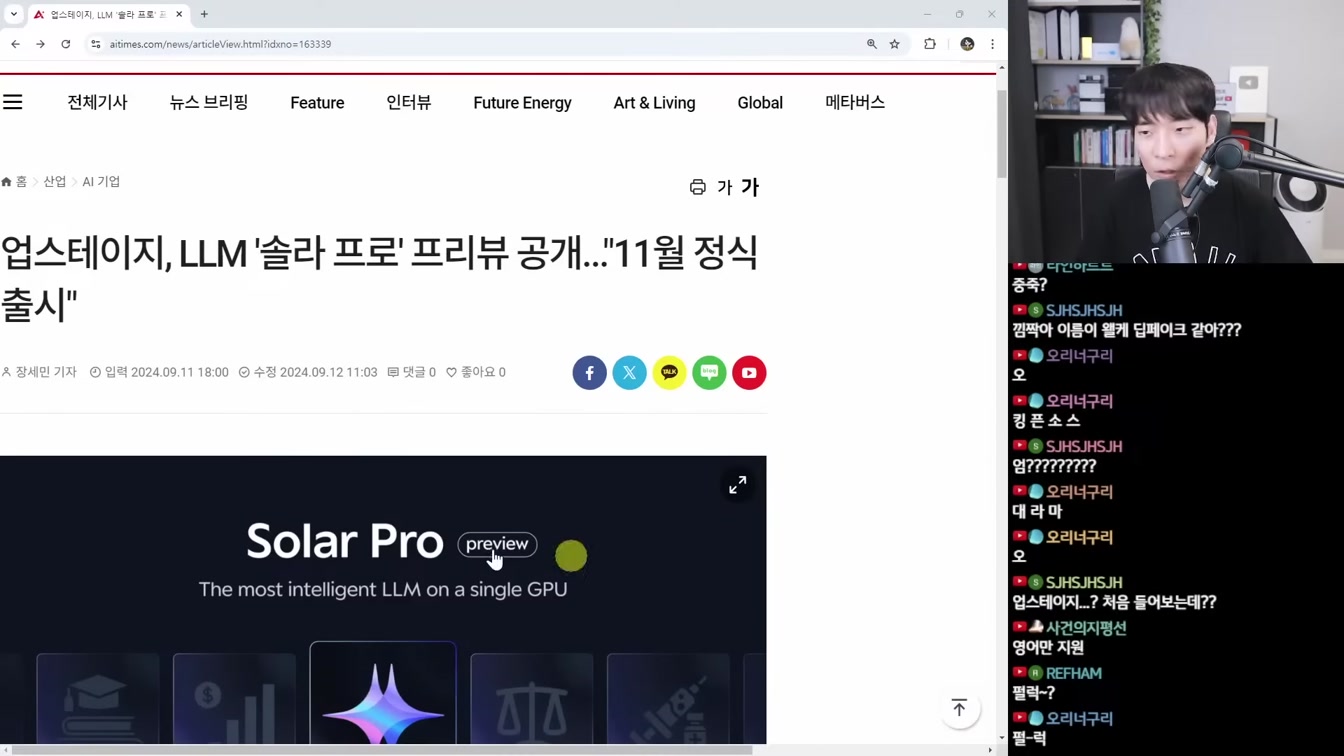
Task: Open the Global menu item
Action: (x=760, y=102)
